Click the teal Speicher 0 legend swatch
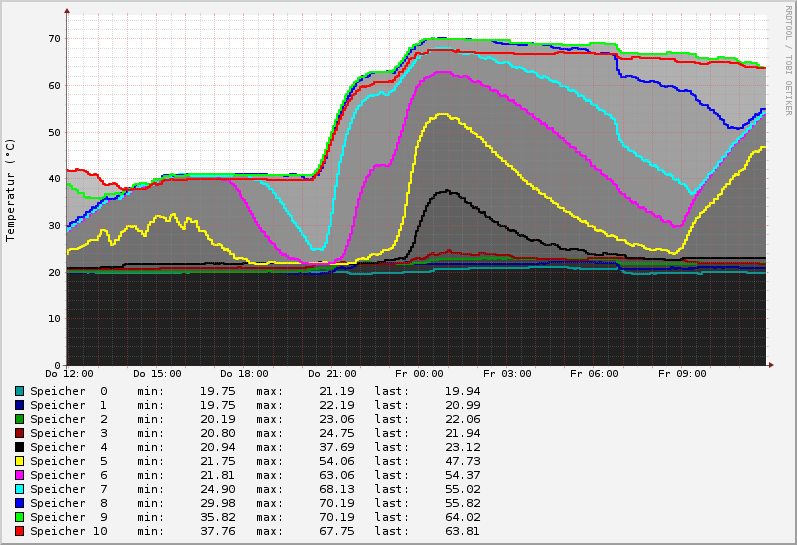Screen dimensions: 797x545 tap(19, 391)
